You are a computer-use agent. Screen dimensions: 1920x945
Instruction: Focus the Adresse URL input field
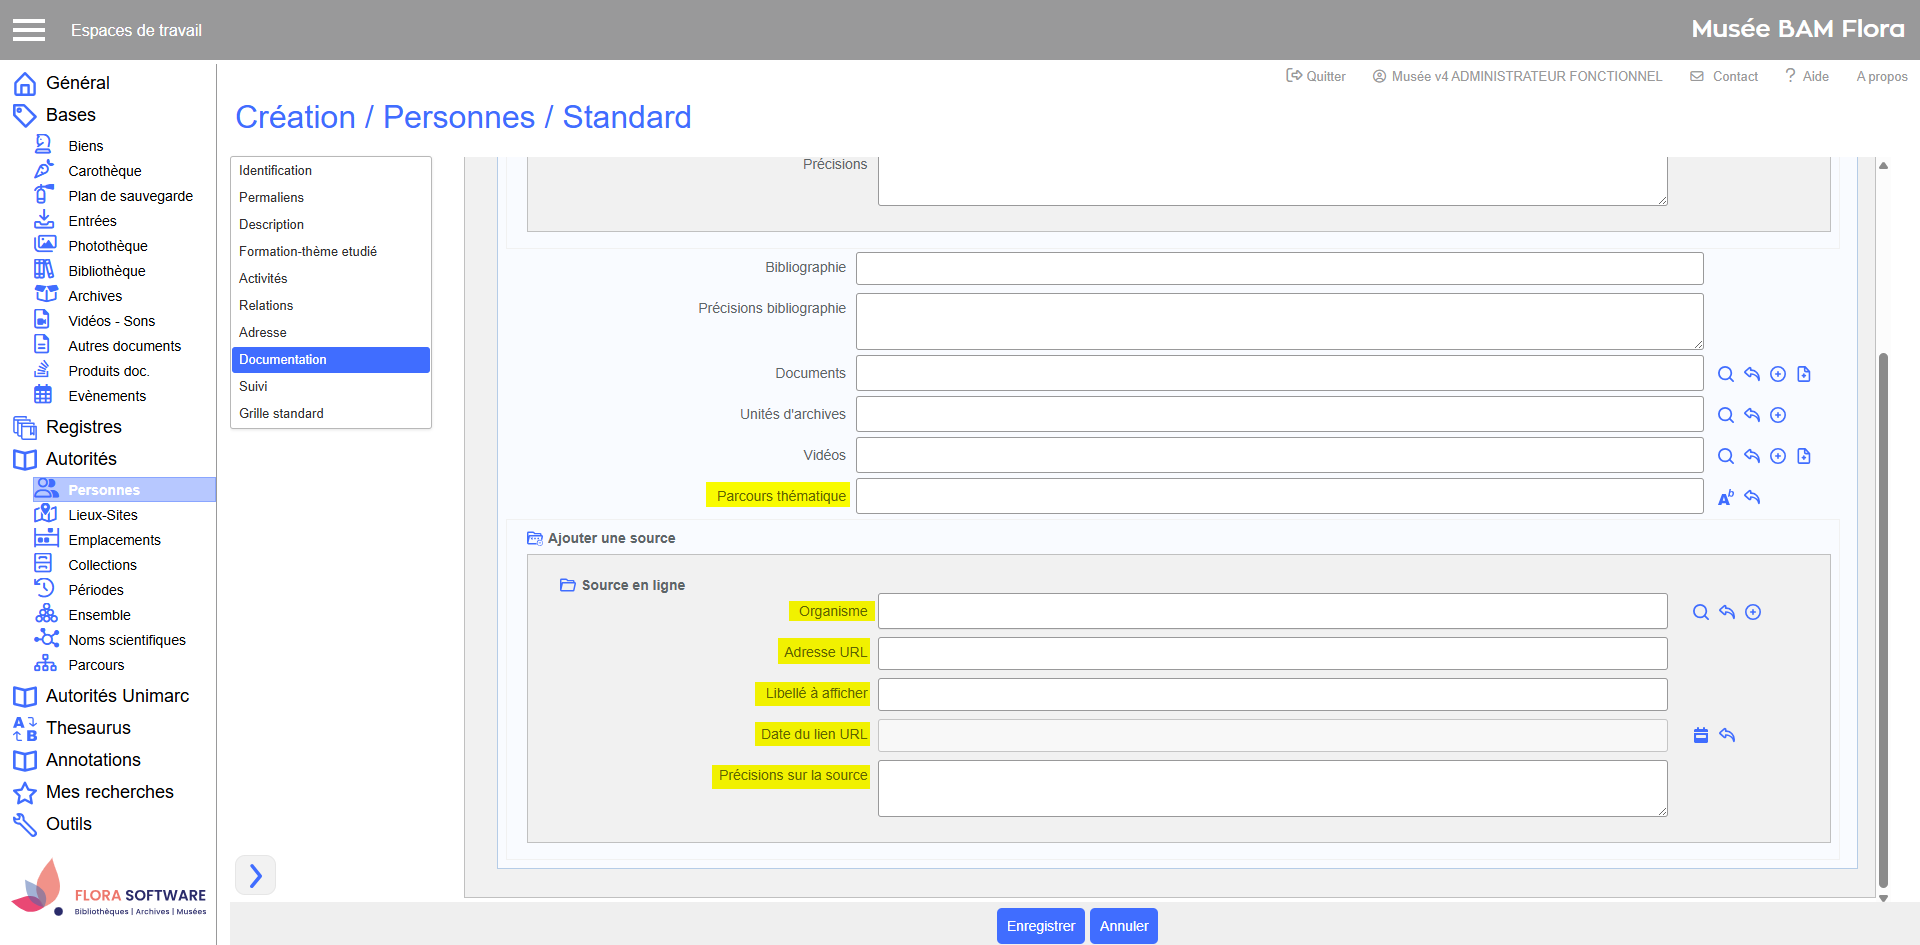click(1271, 653)
